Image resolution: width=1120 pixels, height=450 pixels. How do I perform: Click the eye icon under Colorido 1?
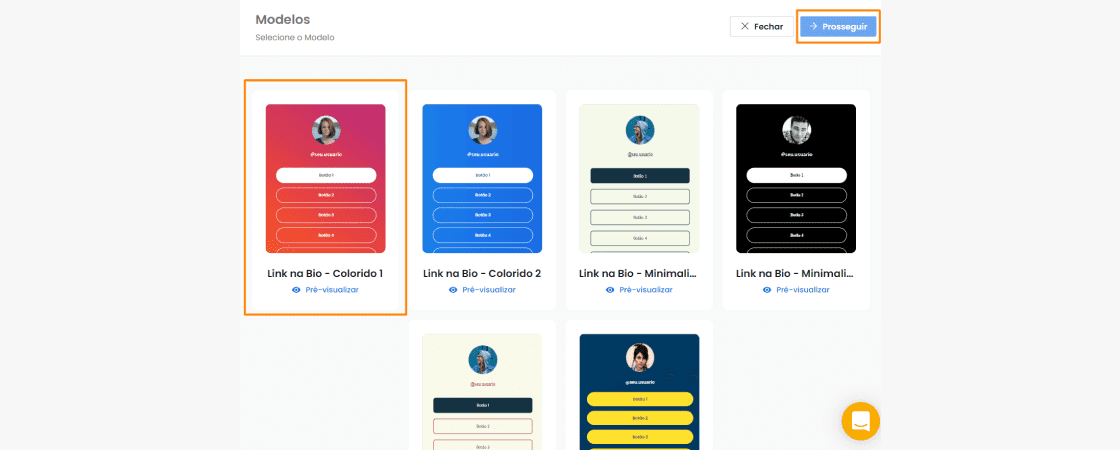pos(296,290)
